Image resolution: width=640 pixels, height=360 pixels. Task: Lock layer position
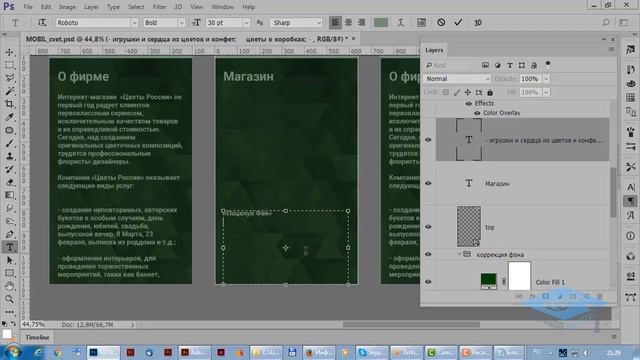click(x=468, y=92)
